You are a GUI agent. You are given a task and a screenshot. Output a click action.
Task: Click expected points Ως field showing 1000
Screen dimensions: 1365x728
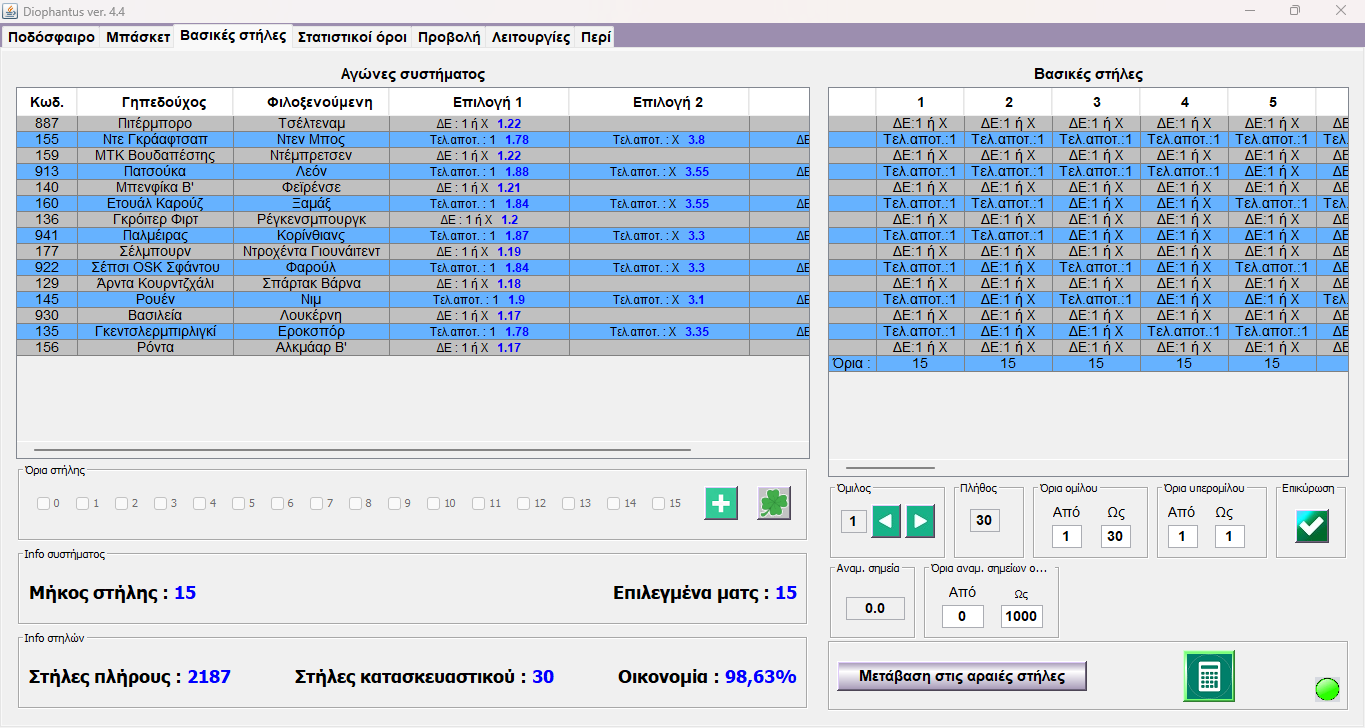(x=1021, y=616)
